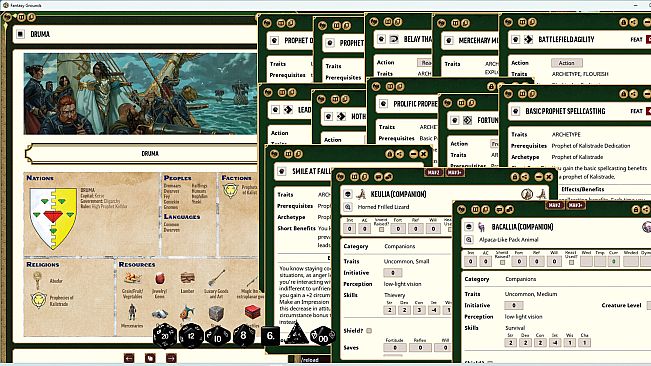Click chat bubble icon in Keulia window header
Screen dimensions: 651x366
pyautogui.click(x=378, y=177)
